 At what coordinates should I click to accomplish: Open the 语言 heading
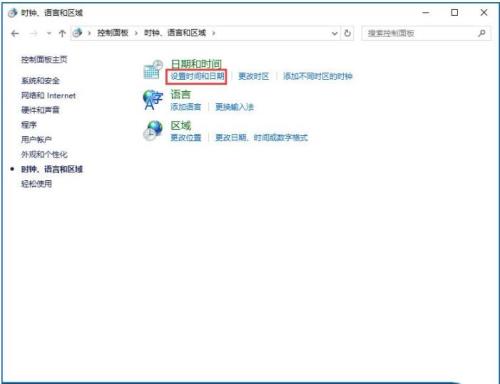pos(181,94)
